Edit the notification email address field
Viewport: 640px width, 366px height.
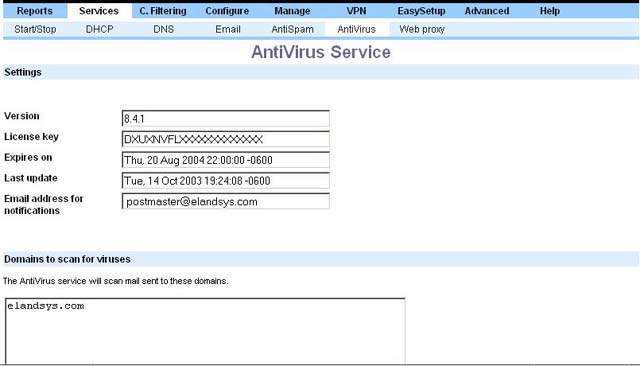pos(226,201)
